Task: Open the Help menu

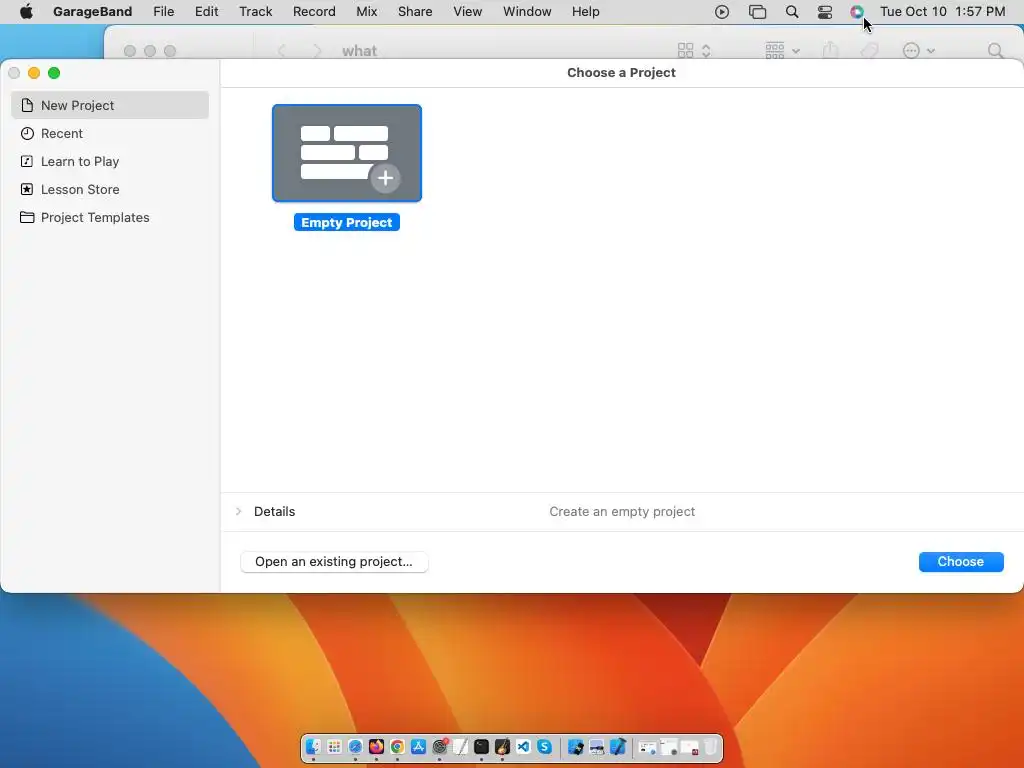Action: pos(585,12)
